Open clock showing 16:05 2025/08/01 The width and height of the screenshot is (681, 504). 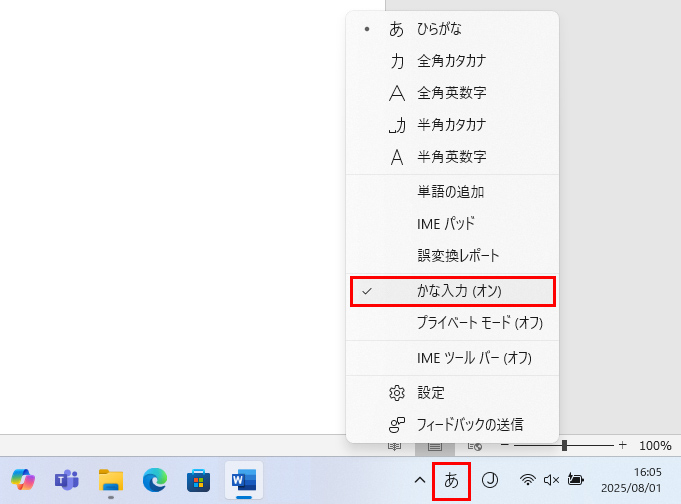pos(631,480)
